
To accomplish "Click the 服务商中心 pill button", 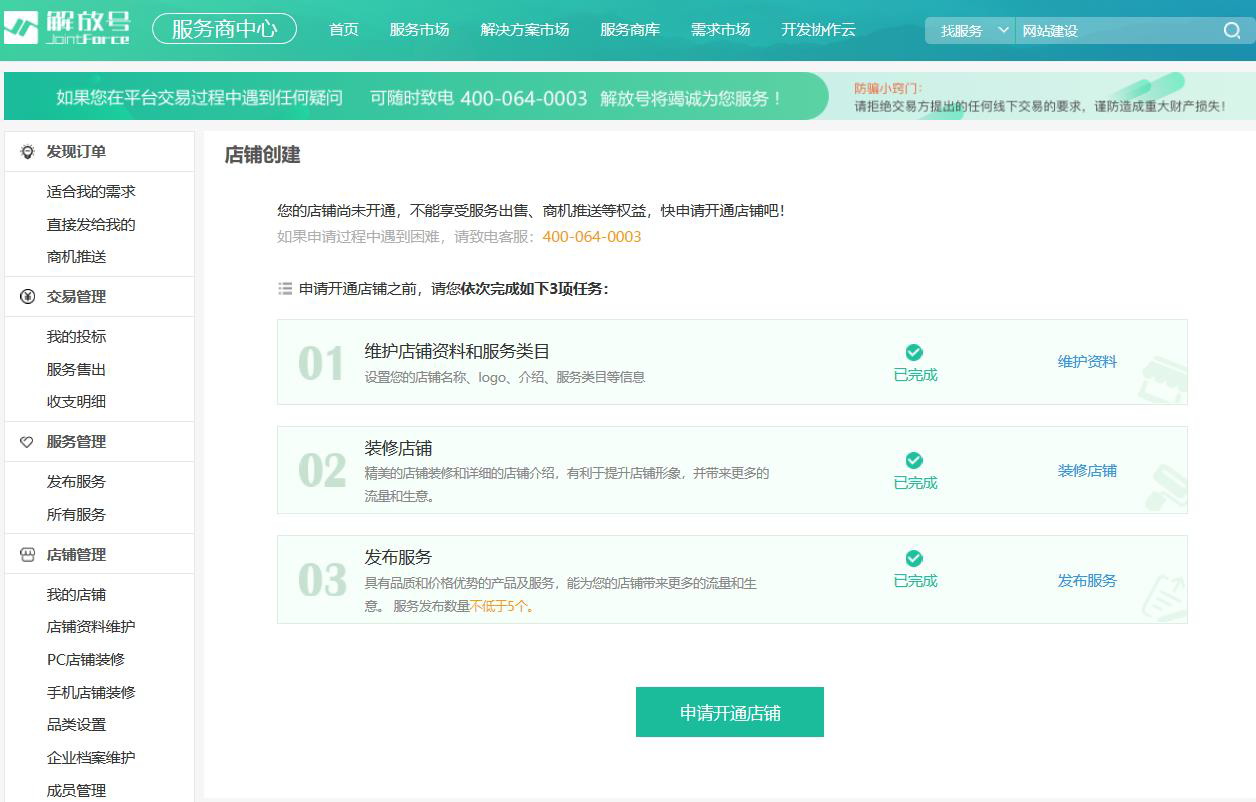I will (x=224, y=29).
